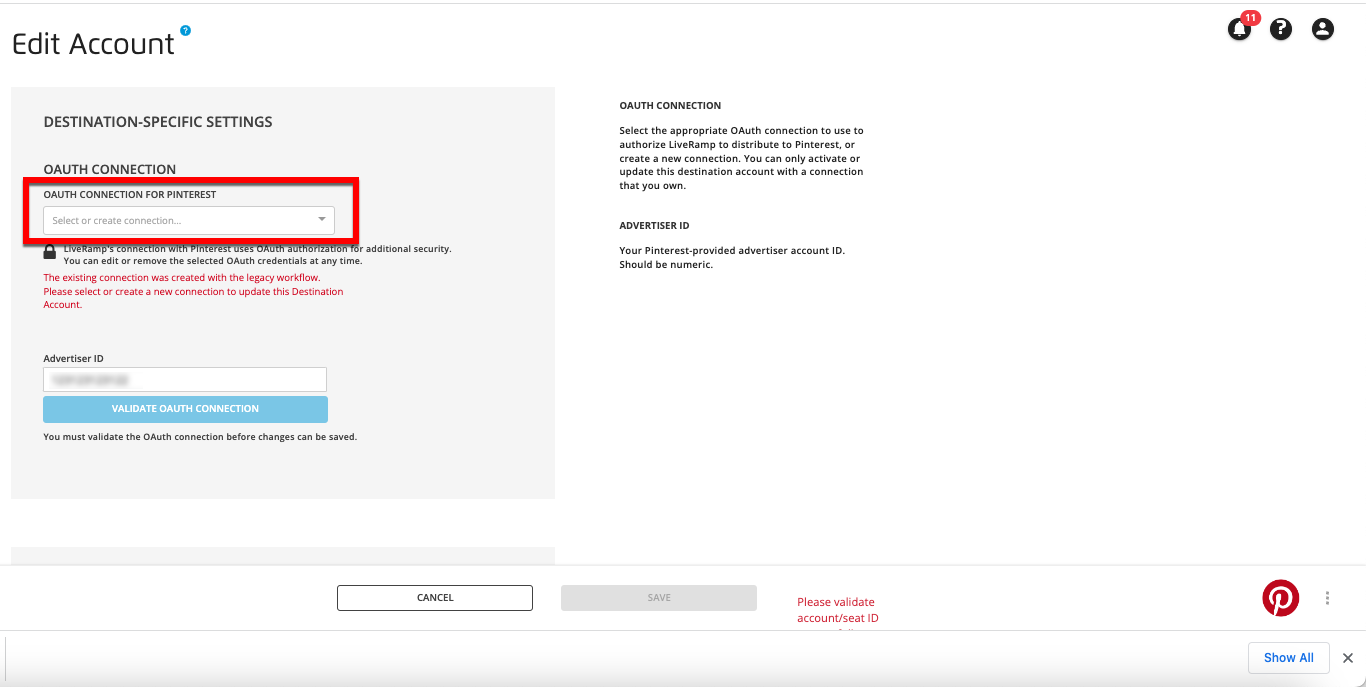Click the OAuth Connection section label in the form

110,170
